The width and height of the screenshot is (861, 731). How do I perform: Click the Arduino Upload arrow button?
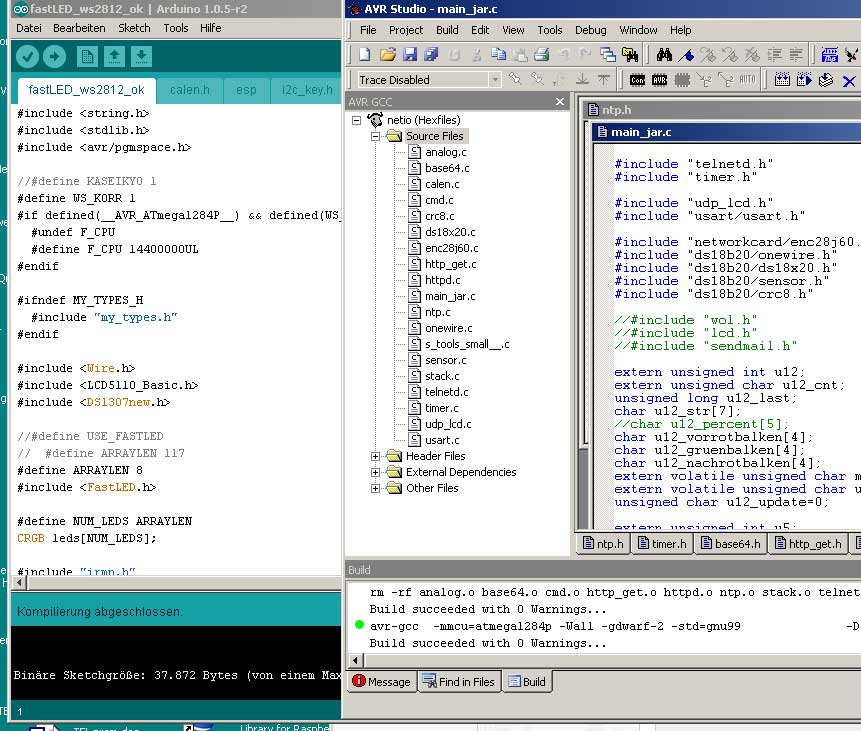tap(54, 57)
